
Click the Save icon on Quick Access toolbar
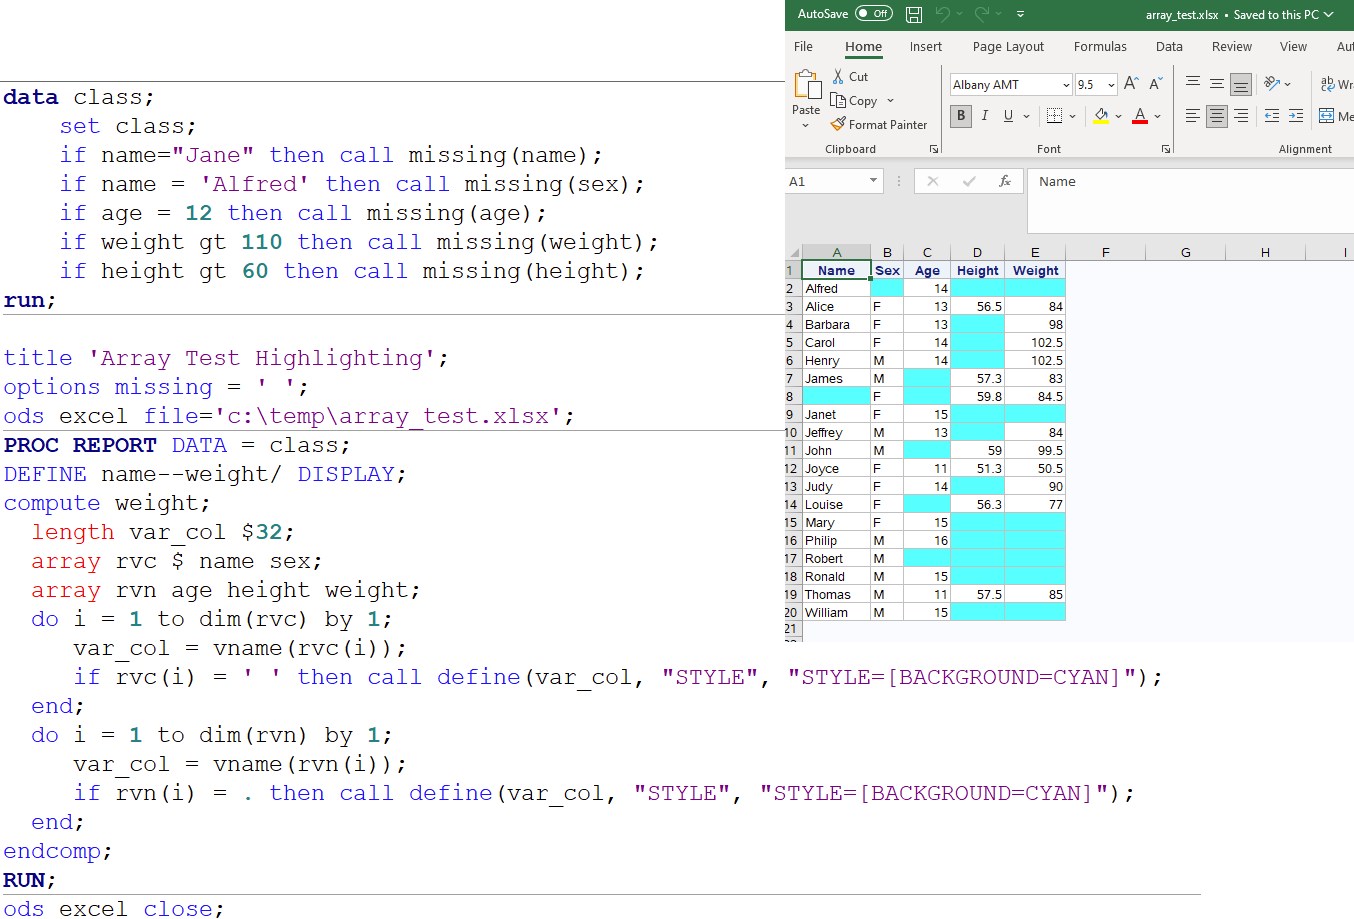click(913, 14)
